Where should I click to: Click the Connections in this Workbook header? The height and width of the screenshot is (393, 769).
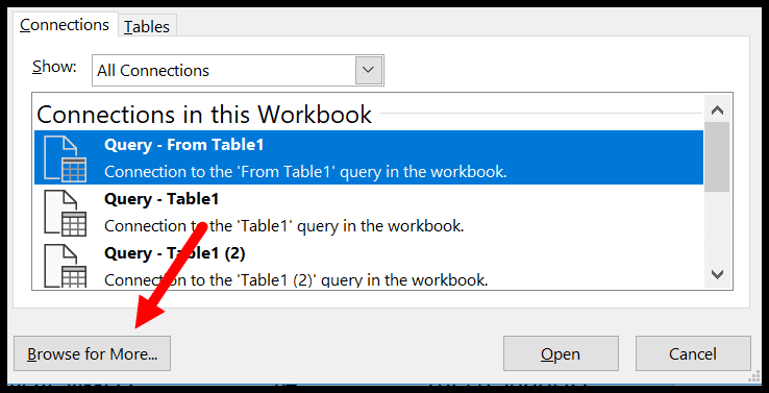click(x=204, y=114)
